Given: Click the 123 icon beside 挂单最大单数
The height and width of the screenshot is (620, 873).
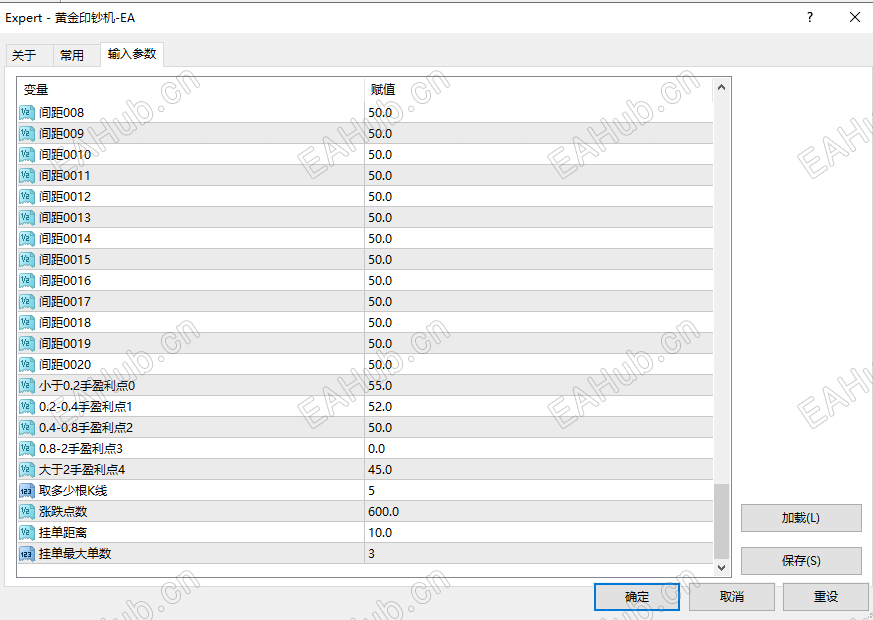Looking at the screenshot, I should point(26,553).
